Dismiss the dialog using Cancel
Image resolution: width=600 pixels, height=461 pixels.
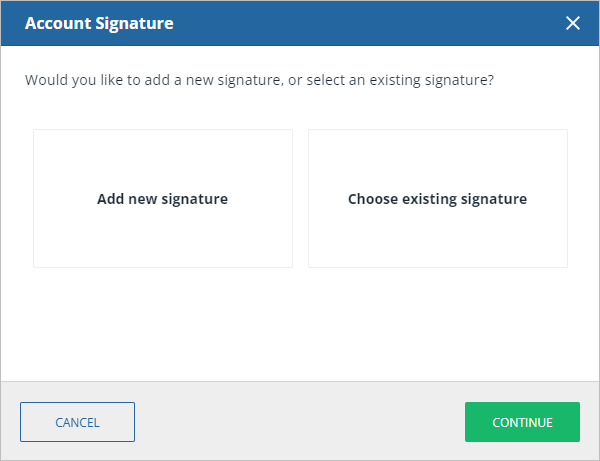(77, 422)
